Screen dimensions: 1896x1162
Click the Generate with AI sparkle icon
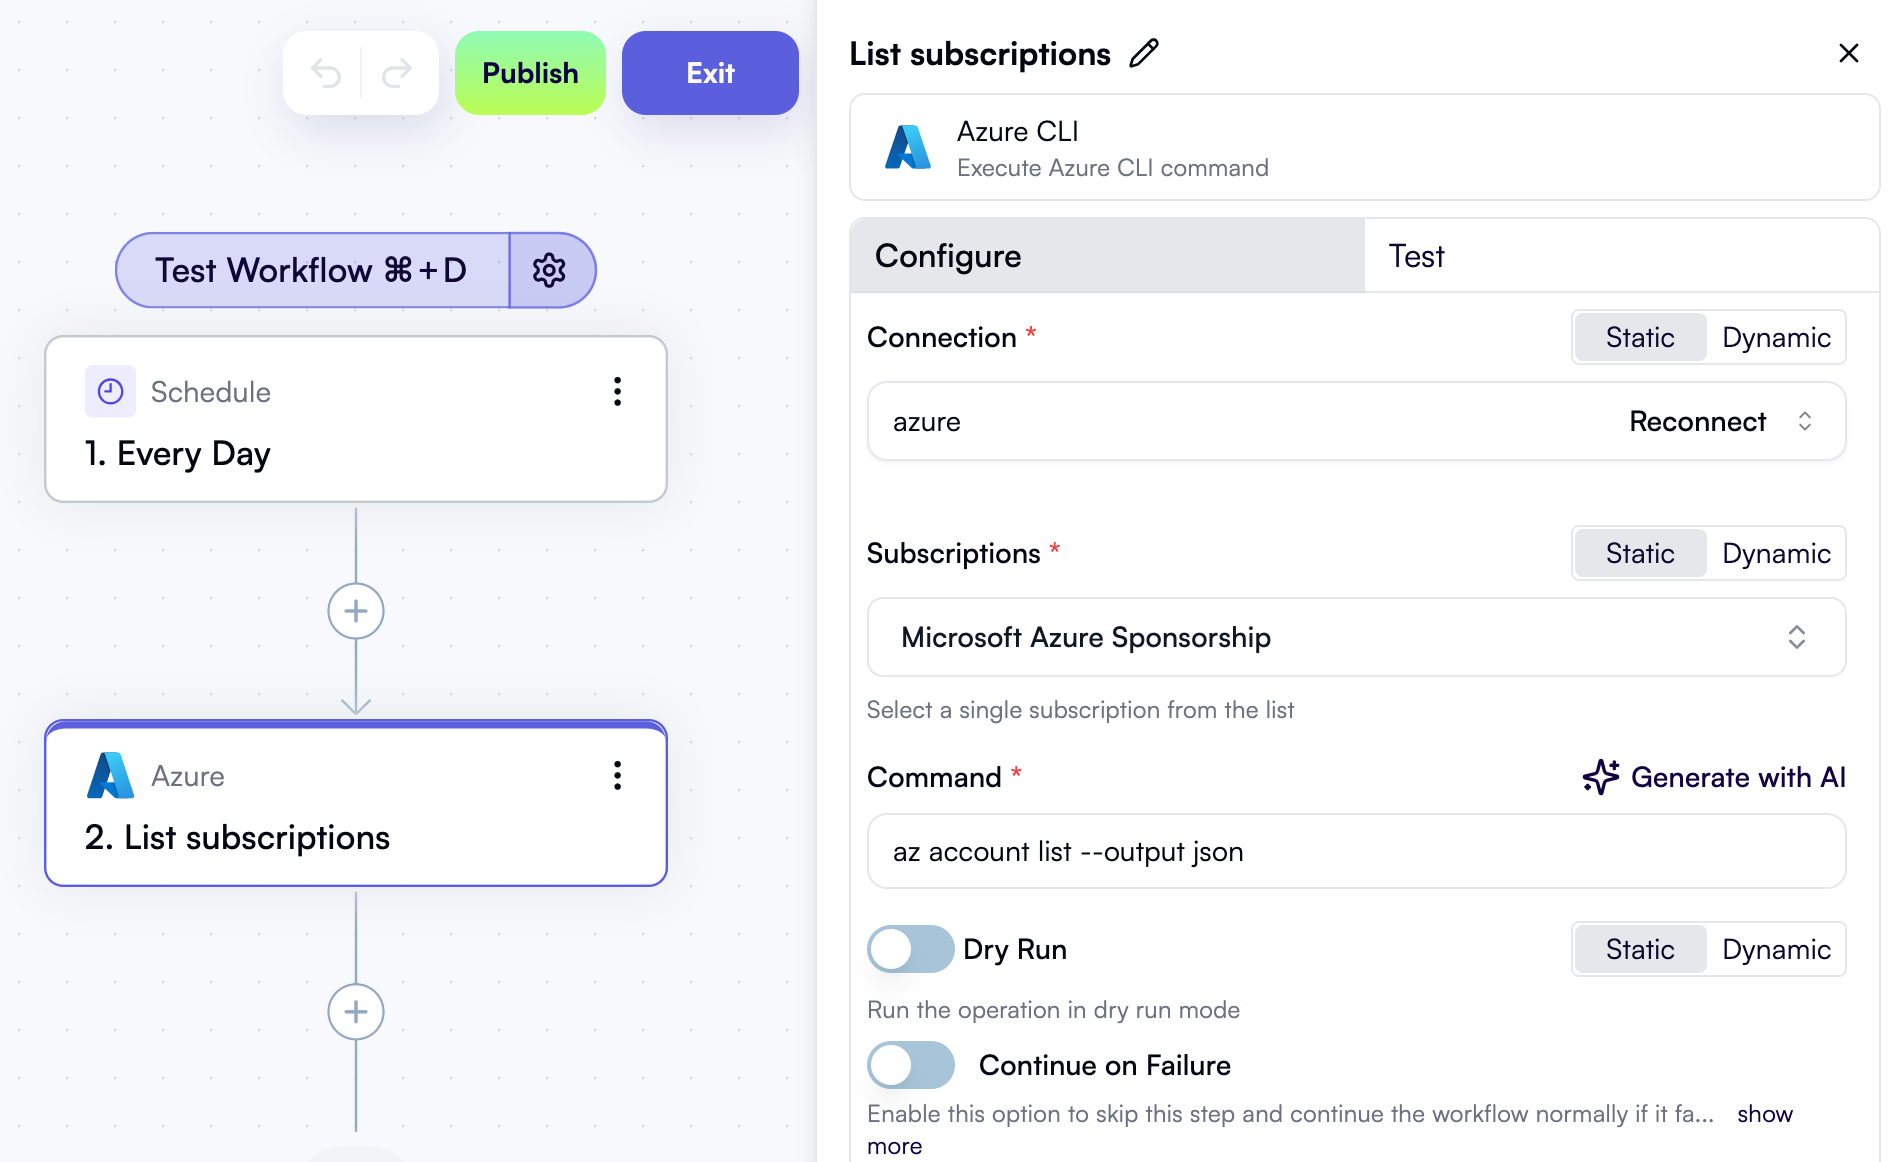[x=1601, y=776]
